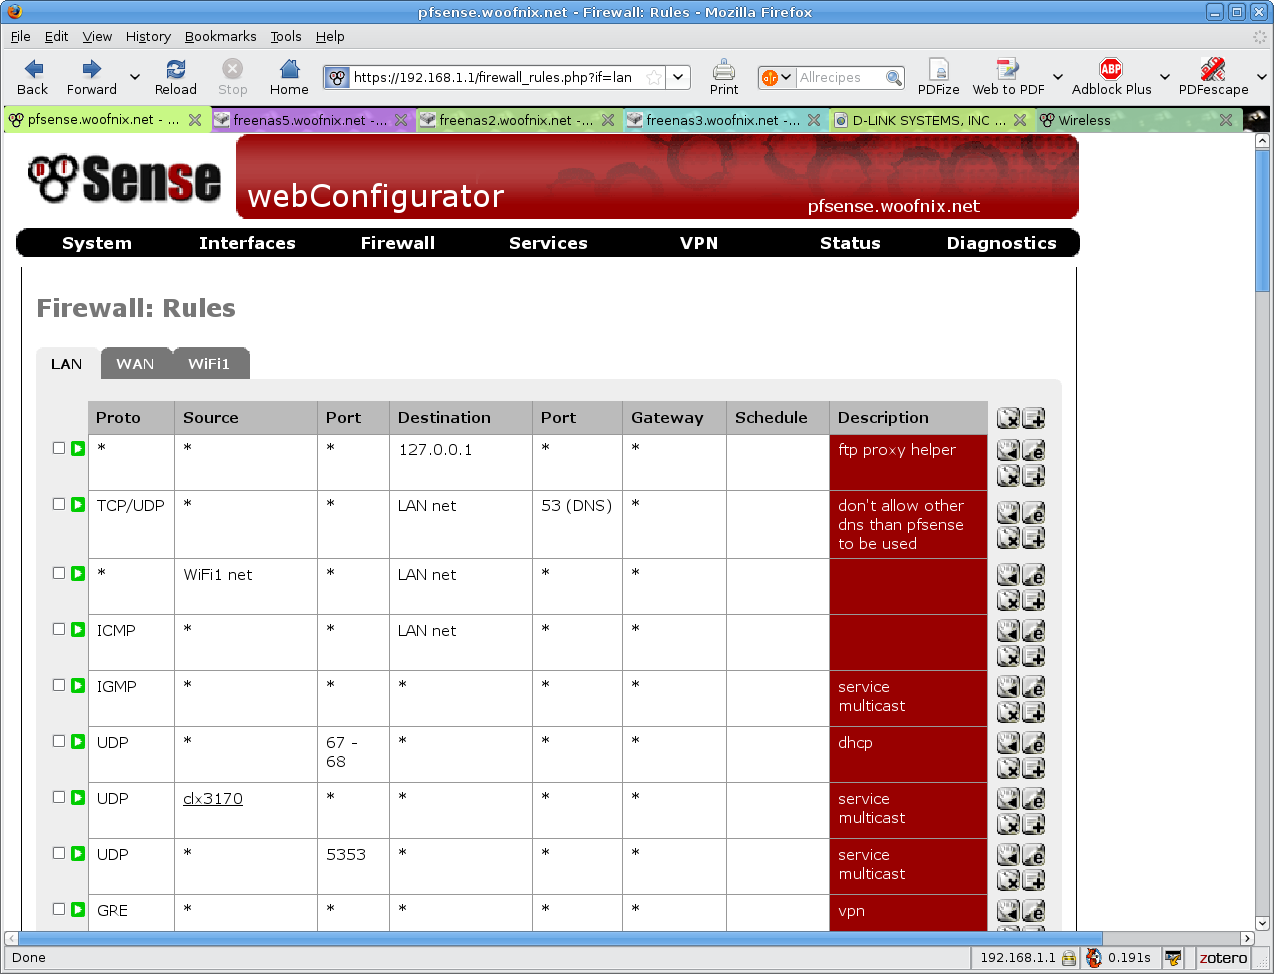Delete selected rules icon beside Description header
Image resolution: width=1274 pixels, height=974 pixels.
pyautogui.click(x=1008, y=418)
